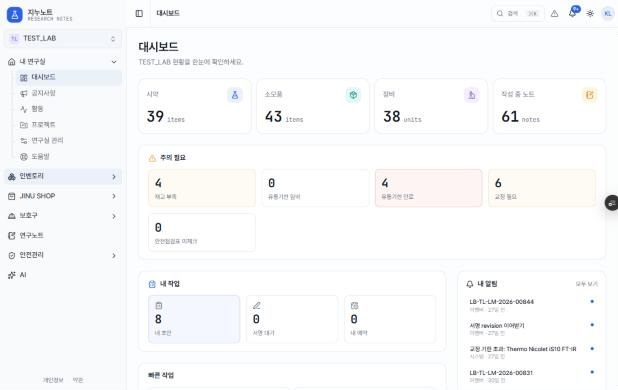The width and height of the screenshot is (618, 390).
Task: Open the 안전점검표 미체크 card
Action: point(202,232)
